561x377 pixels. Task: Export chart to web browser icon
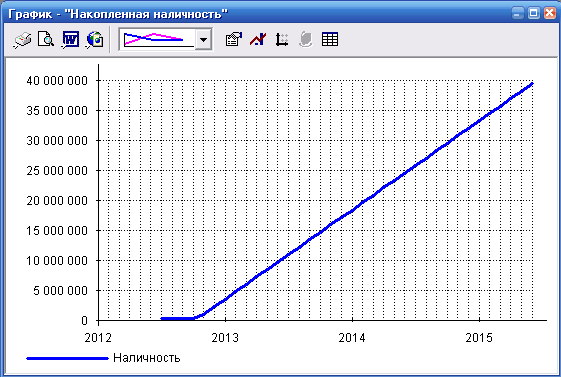click(95, 39)
